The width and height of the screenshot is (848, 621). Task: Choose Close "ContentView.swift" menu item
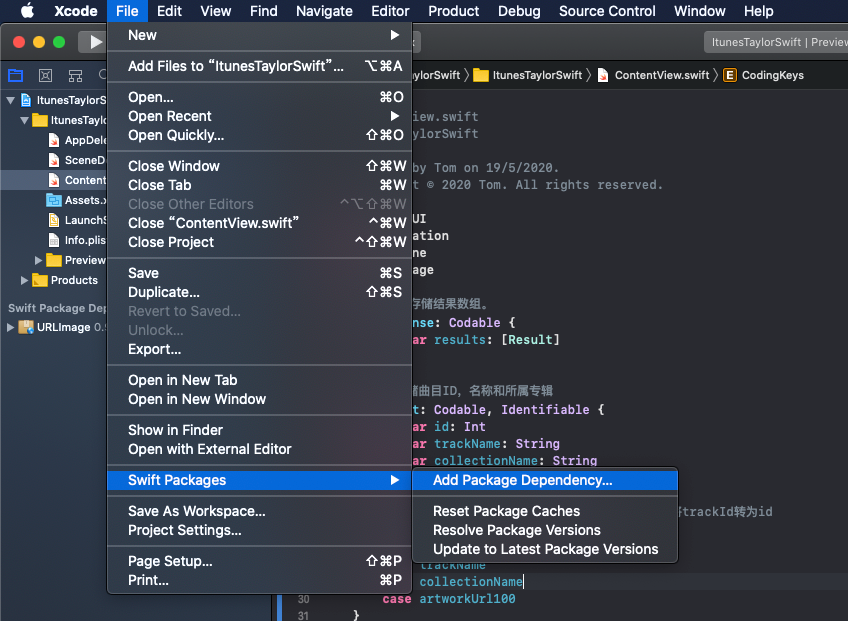[x=260, y=223]
